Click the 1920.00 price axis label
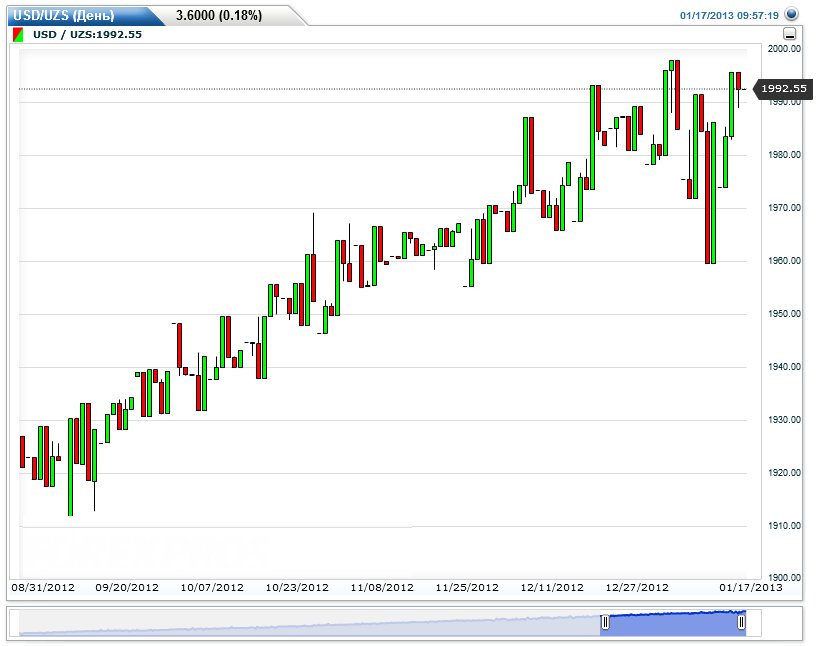 [x=784, y=473]
